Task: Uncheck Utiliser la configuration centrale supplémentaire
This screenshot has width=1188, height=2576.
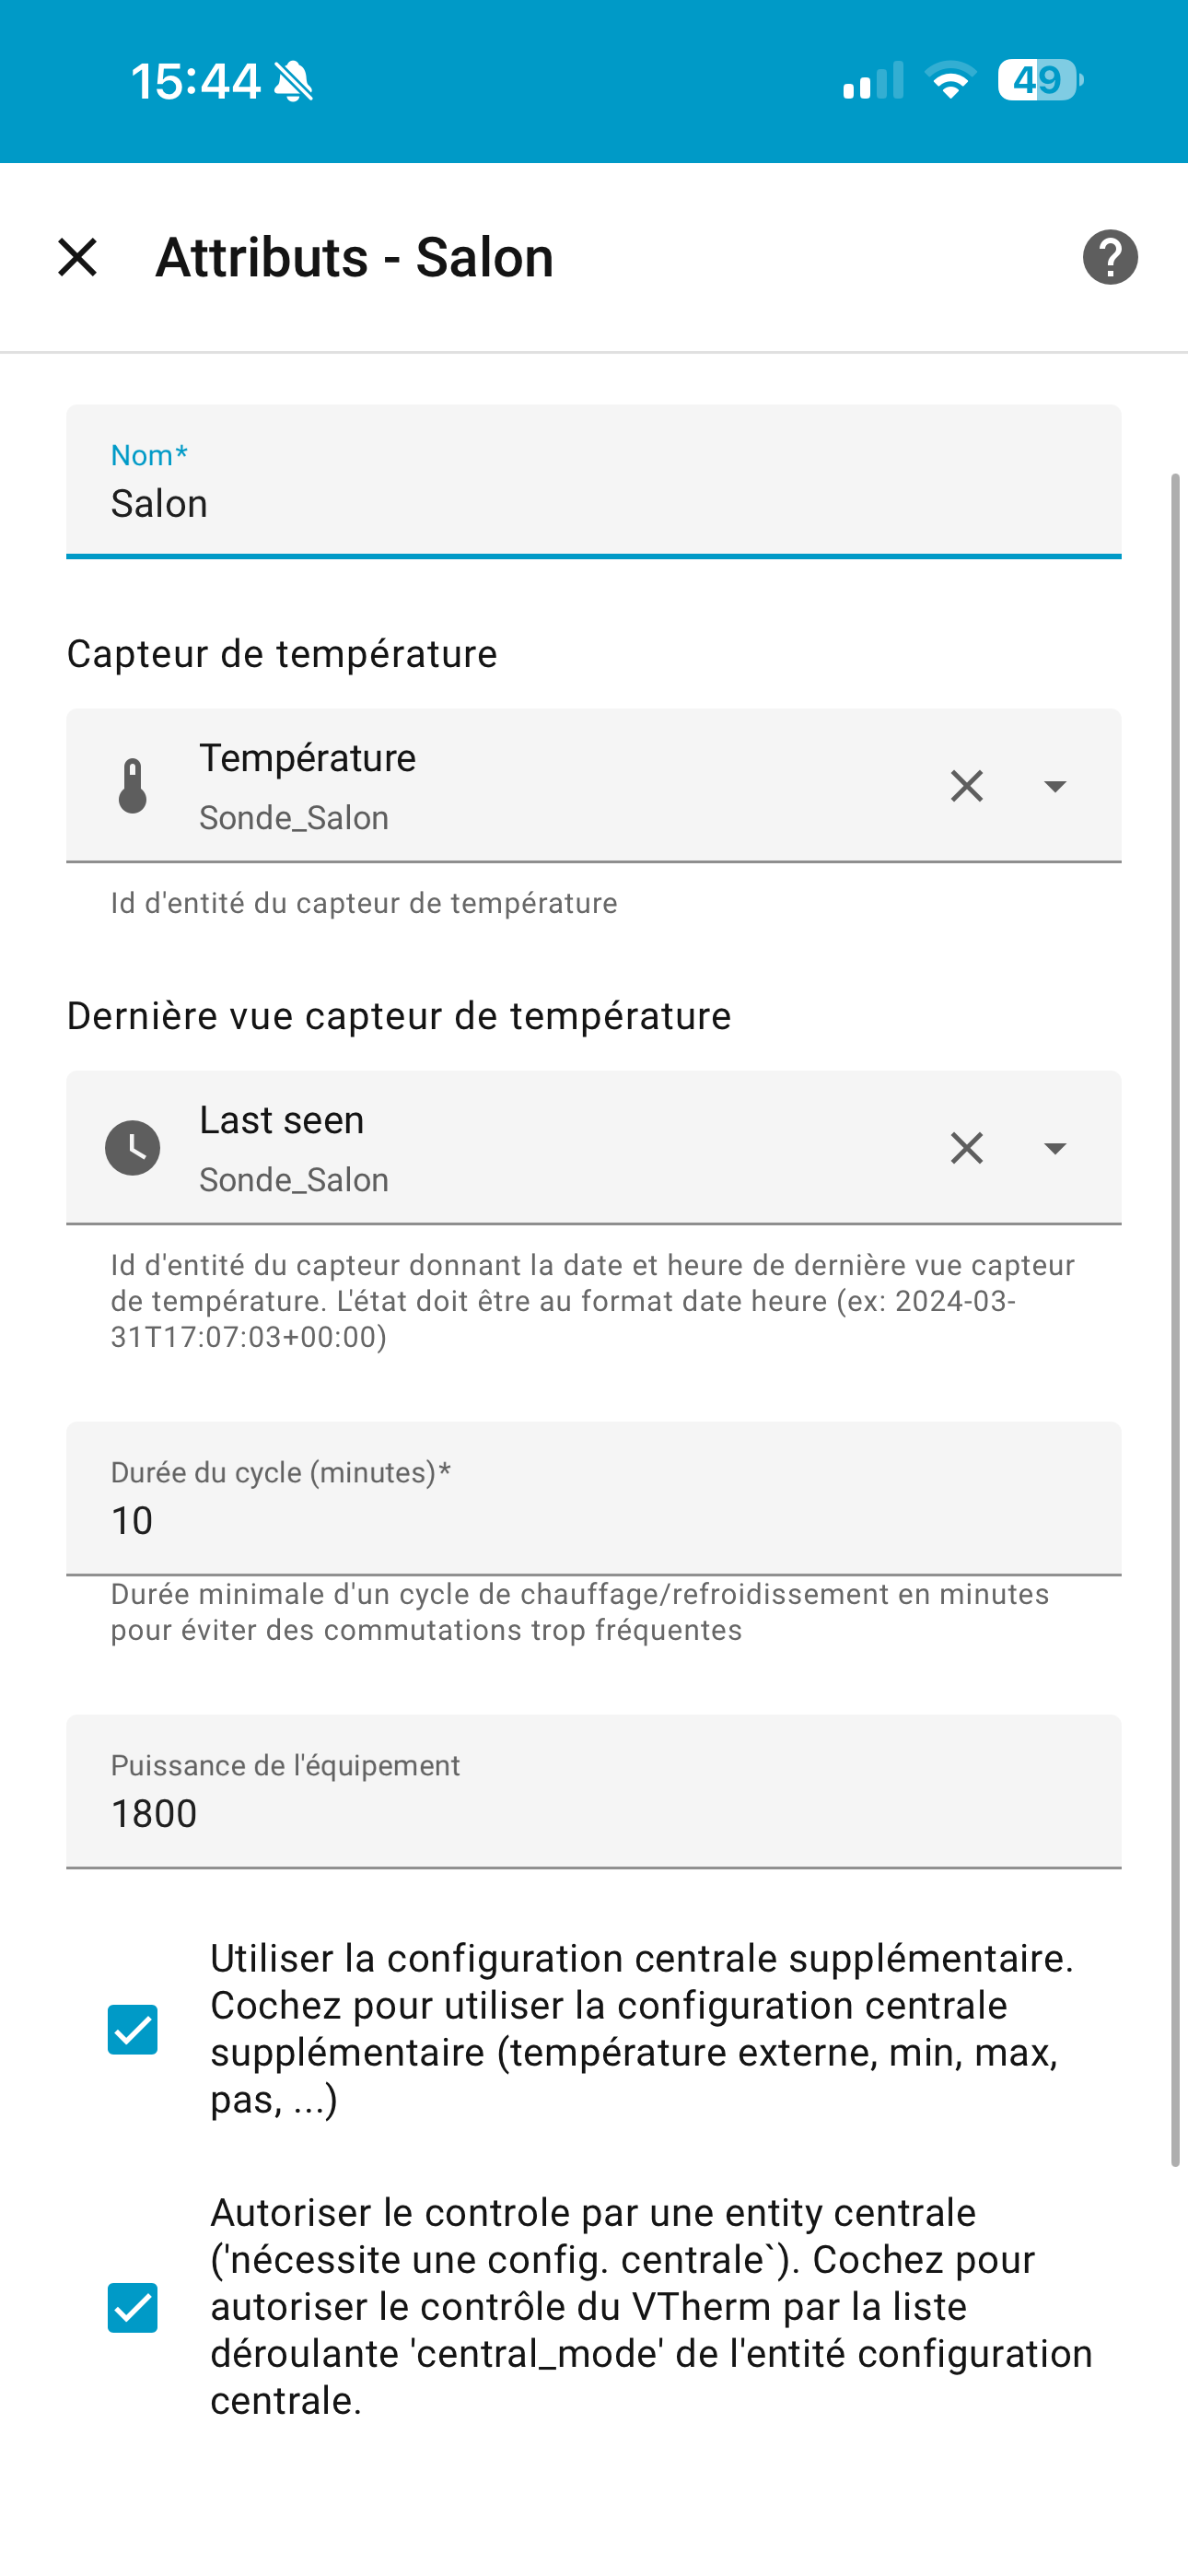Action: click(132, 2029)
